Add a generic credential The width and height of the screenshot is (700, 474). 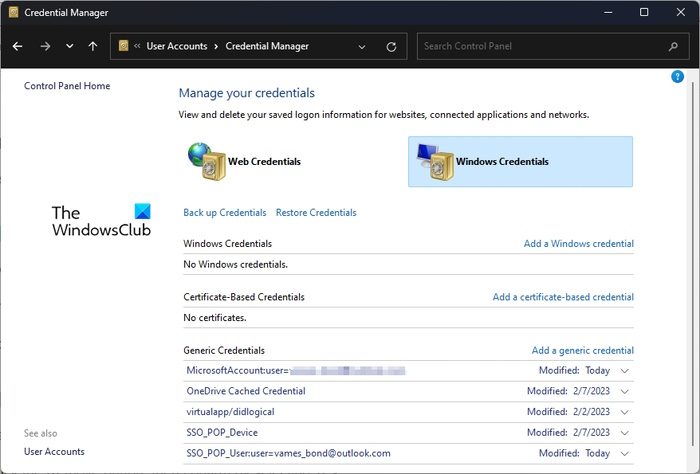point(582,351)
